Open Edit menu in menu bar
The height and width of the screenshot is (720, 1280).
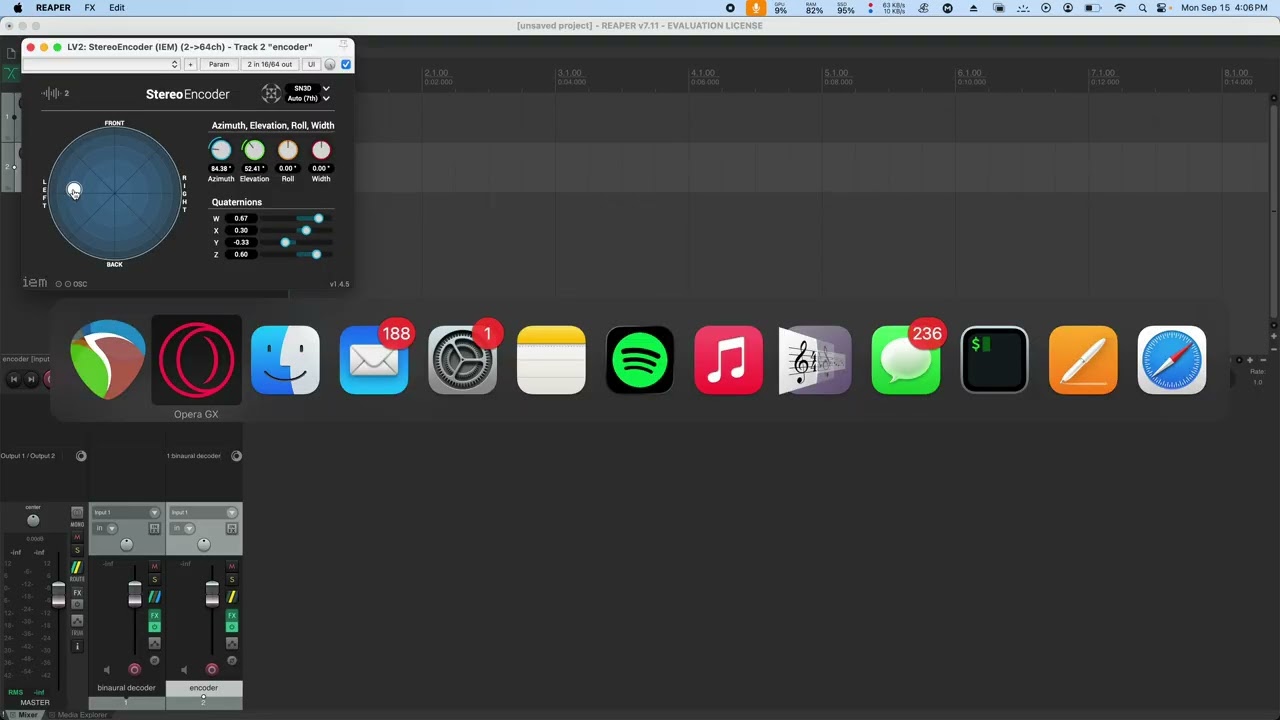pos(117,7)
